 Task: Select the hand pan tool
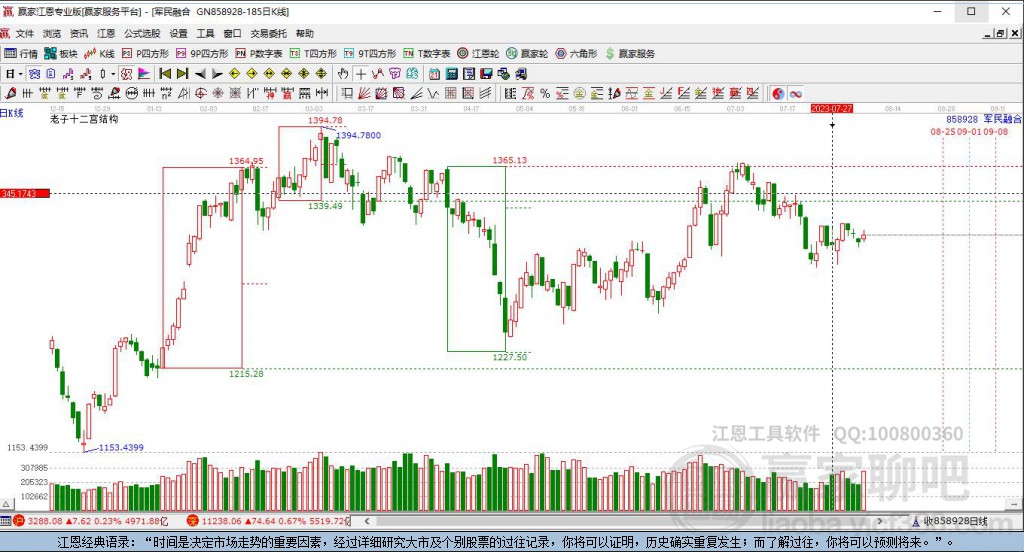coord(343,74)
